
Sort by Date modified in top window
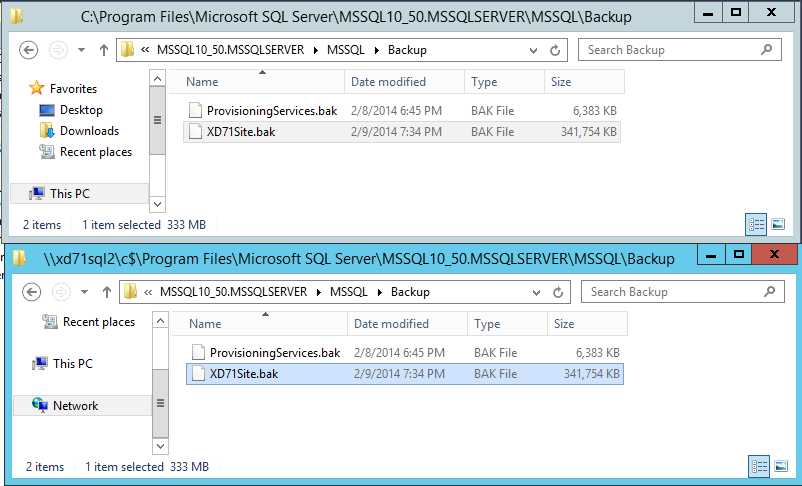point(389,82)
